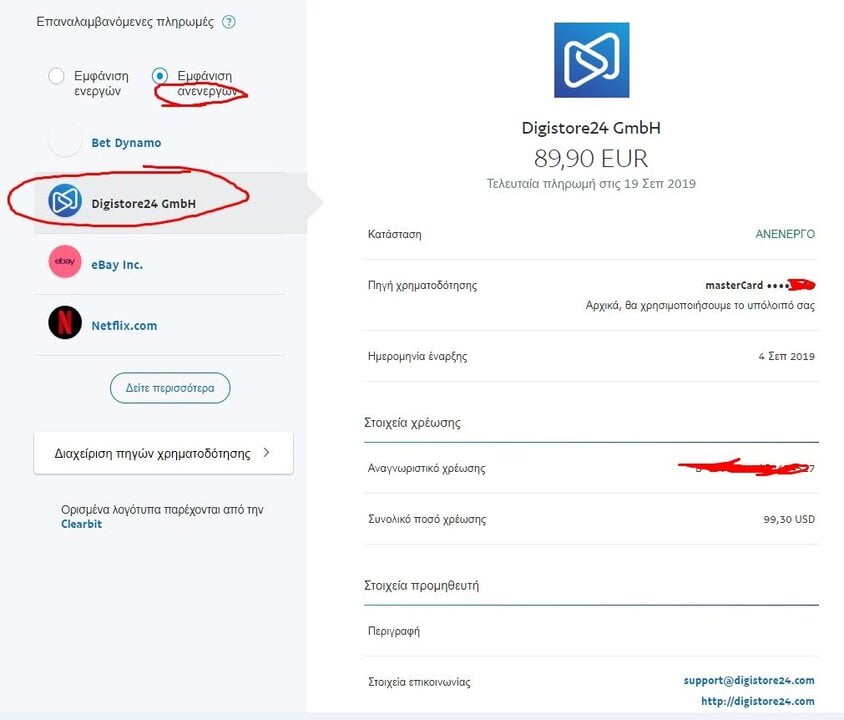Click the Αρχικά, θα χρησιμοποιήσουμε το υπόλοιπό σας note
The height and width of the screenshot is (720, 844).
coord(700,305)
